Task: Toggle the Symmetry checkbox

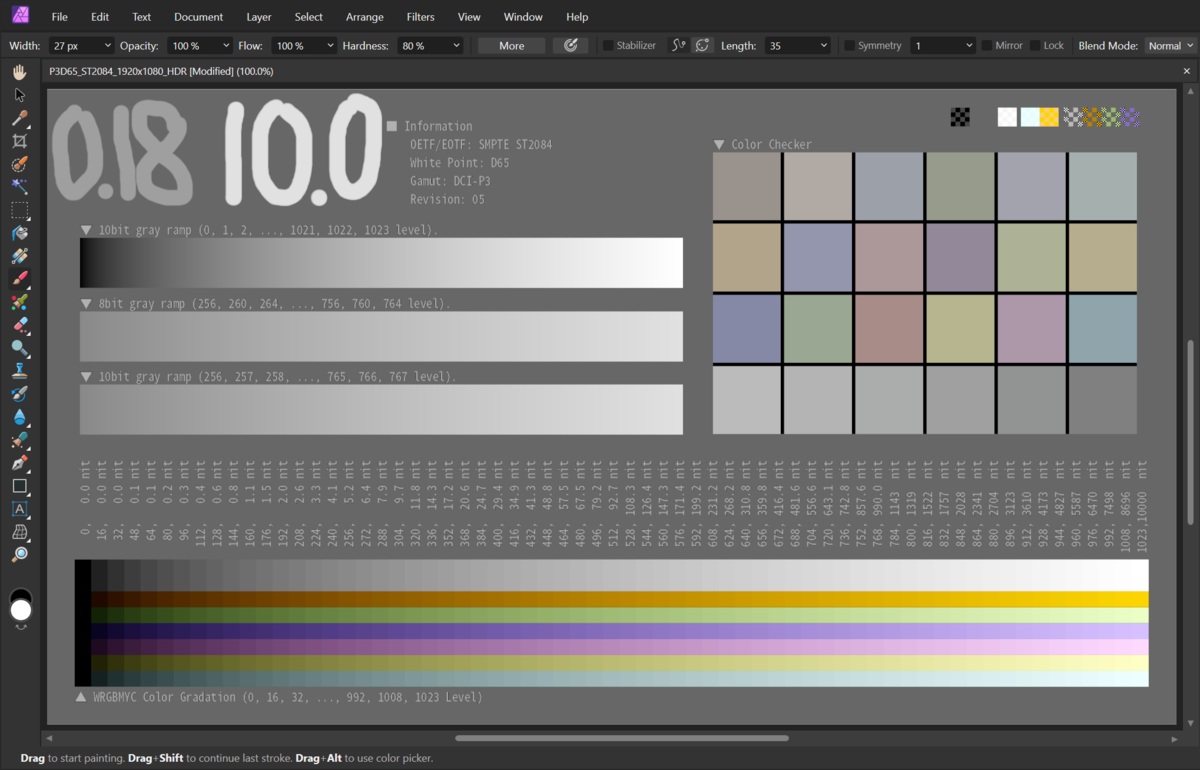Action: click(849, 46)
